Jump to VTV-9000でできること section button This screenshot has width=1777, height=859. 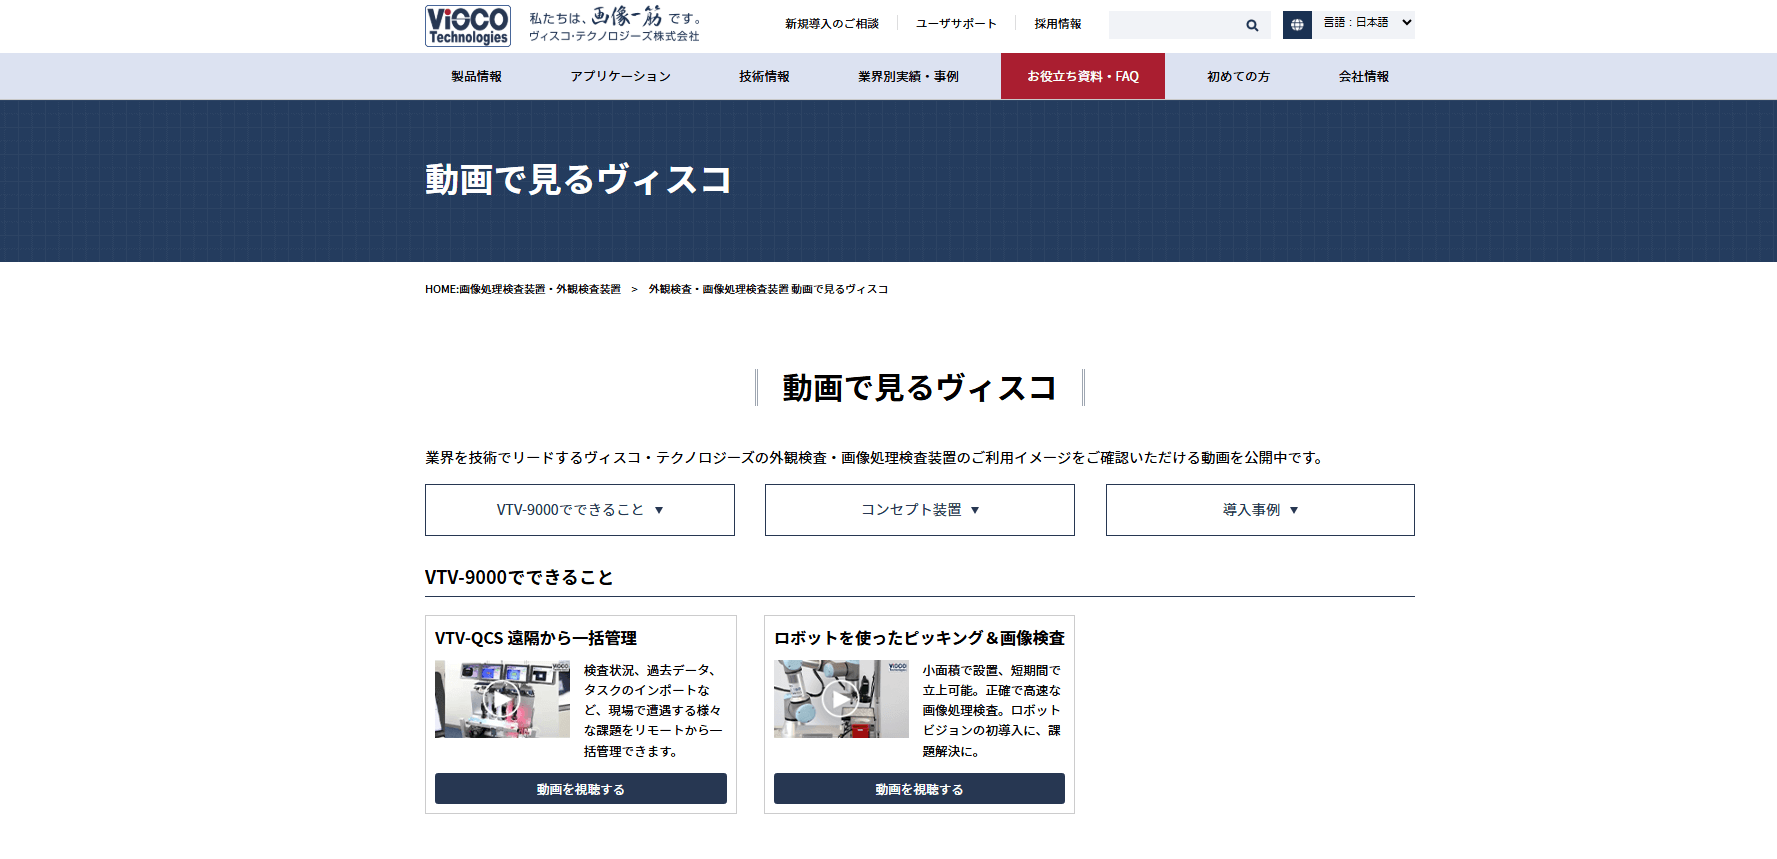click(580, 510)
